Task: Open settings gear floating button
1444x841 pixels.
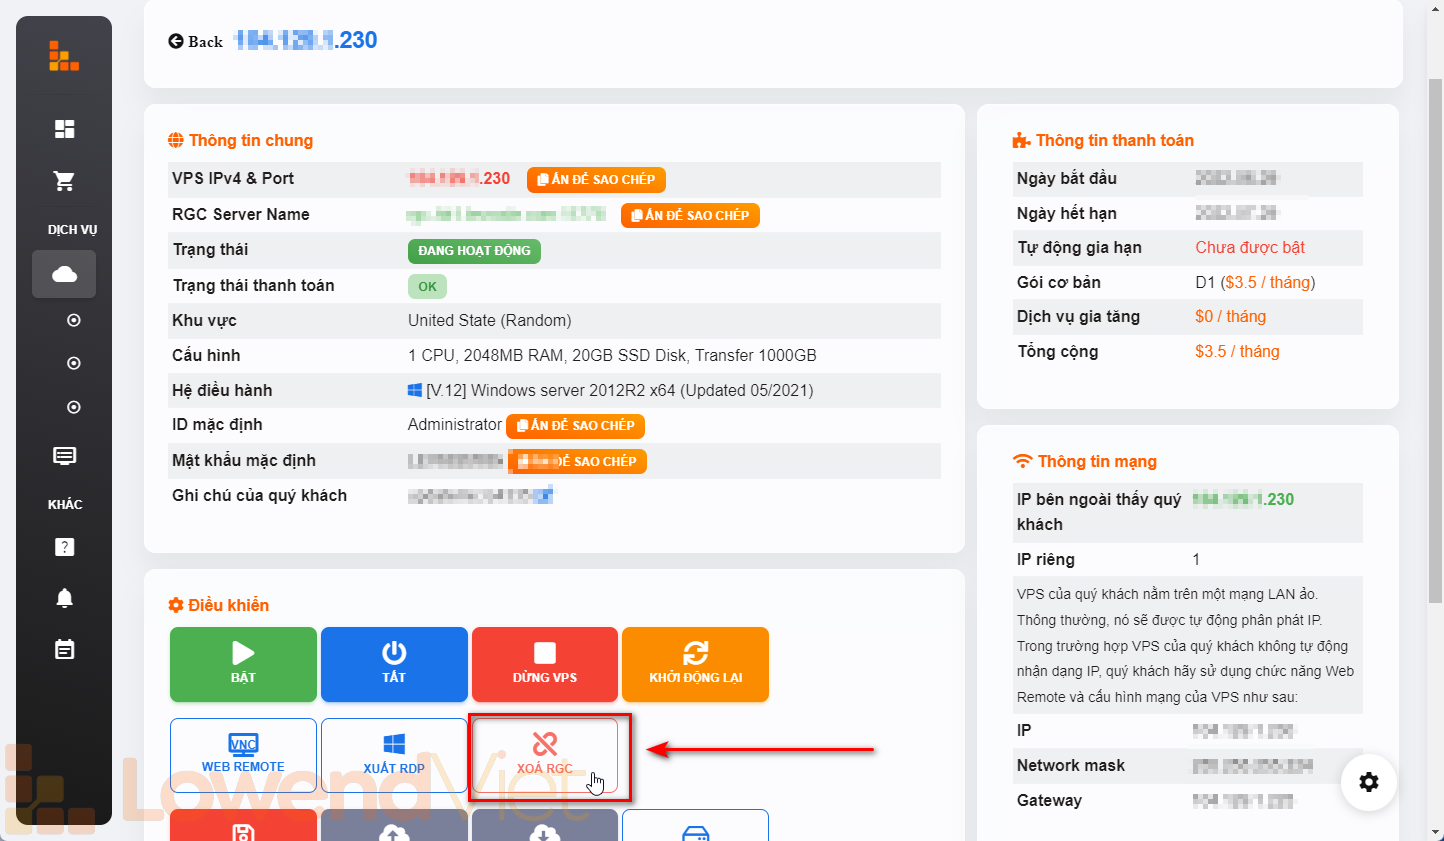Action: 1368,782
